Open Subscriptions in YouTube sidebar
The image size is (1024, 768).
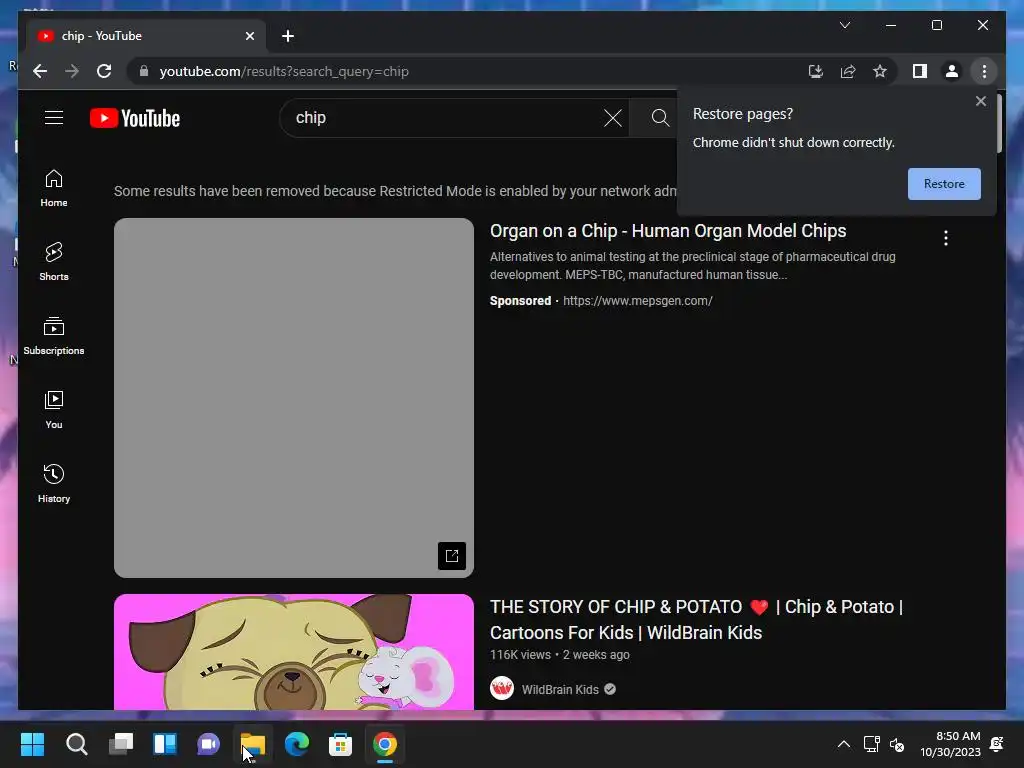point(54,336)
